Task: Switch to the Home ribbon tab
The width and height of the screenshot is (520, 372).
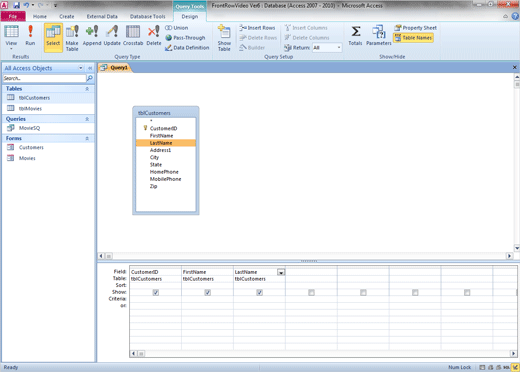Action: click(40, 16)
